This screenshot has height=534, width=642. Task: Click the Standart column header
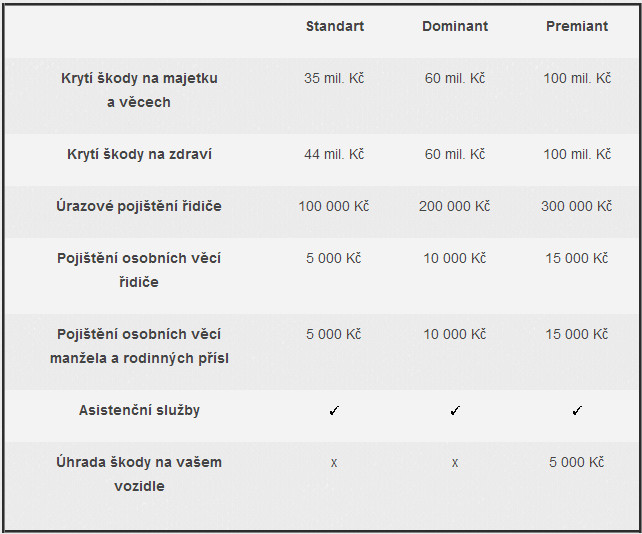335,26
